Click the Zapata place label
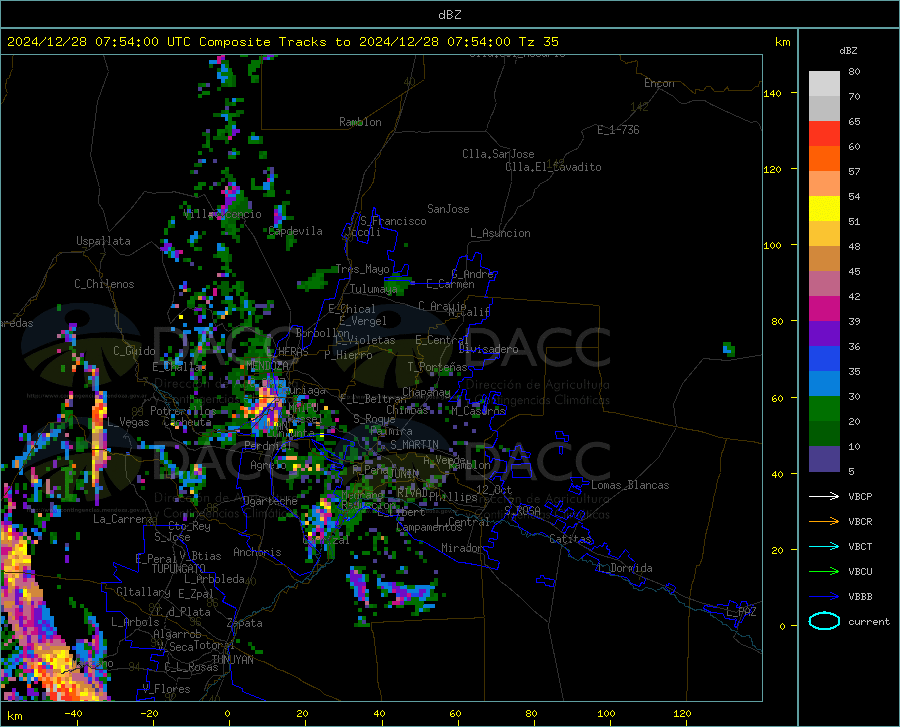The width and height of the screenshot is (900, 727). click(x=245, y=623)
